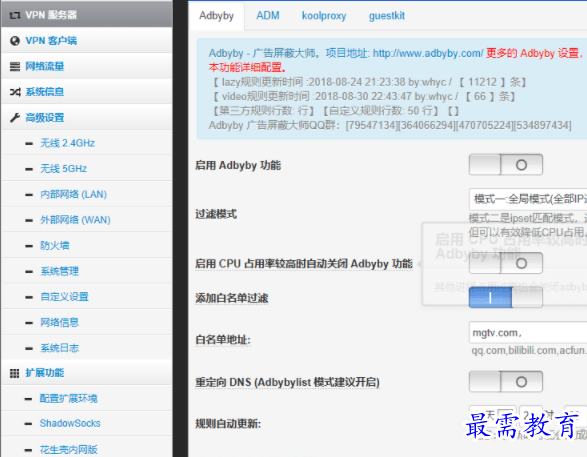The image size is (587, 457).
Task: Open 内部网络 (LAN) settings
Action: coord(73,195)
